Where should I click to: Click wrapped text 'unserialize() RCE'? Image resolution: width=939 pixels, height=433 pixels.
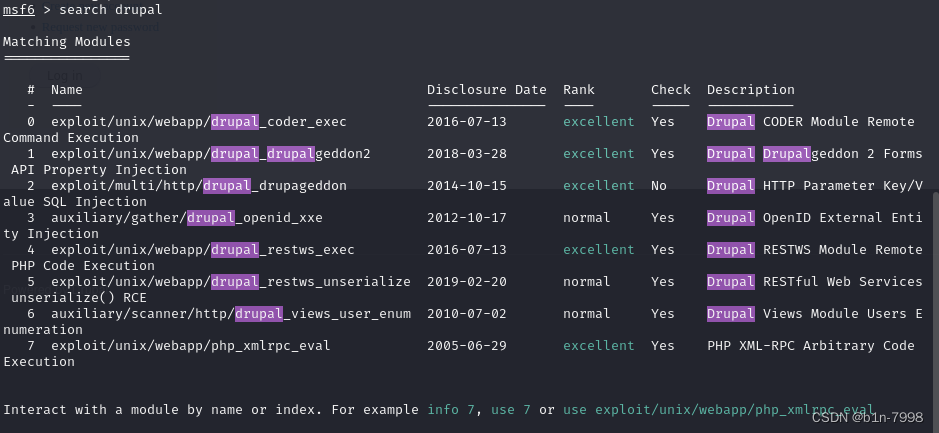pos(78,298)
